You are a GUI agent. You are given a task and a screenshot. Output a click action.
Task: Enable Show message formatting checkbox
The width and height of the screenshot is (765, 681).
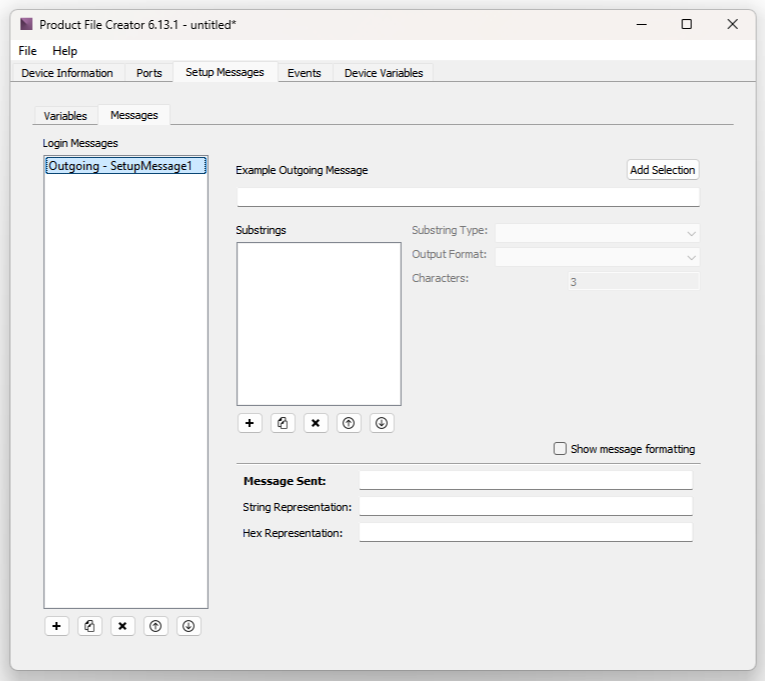click(x=560, y=449)
